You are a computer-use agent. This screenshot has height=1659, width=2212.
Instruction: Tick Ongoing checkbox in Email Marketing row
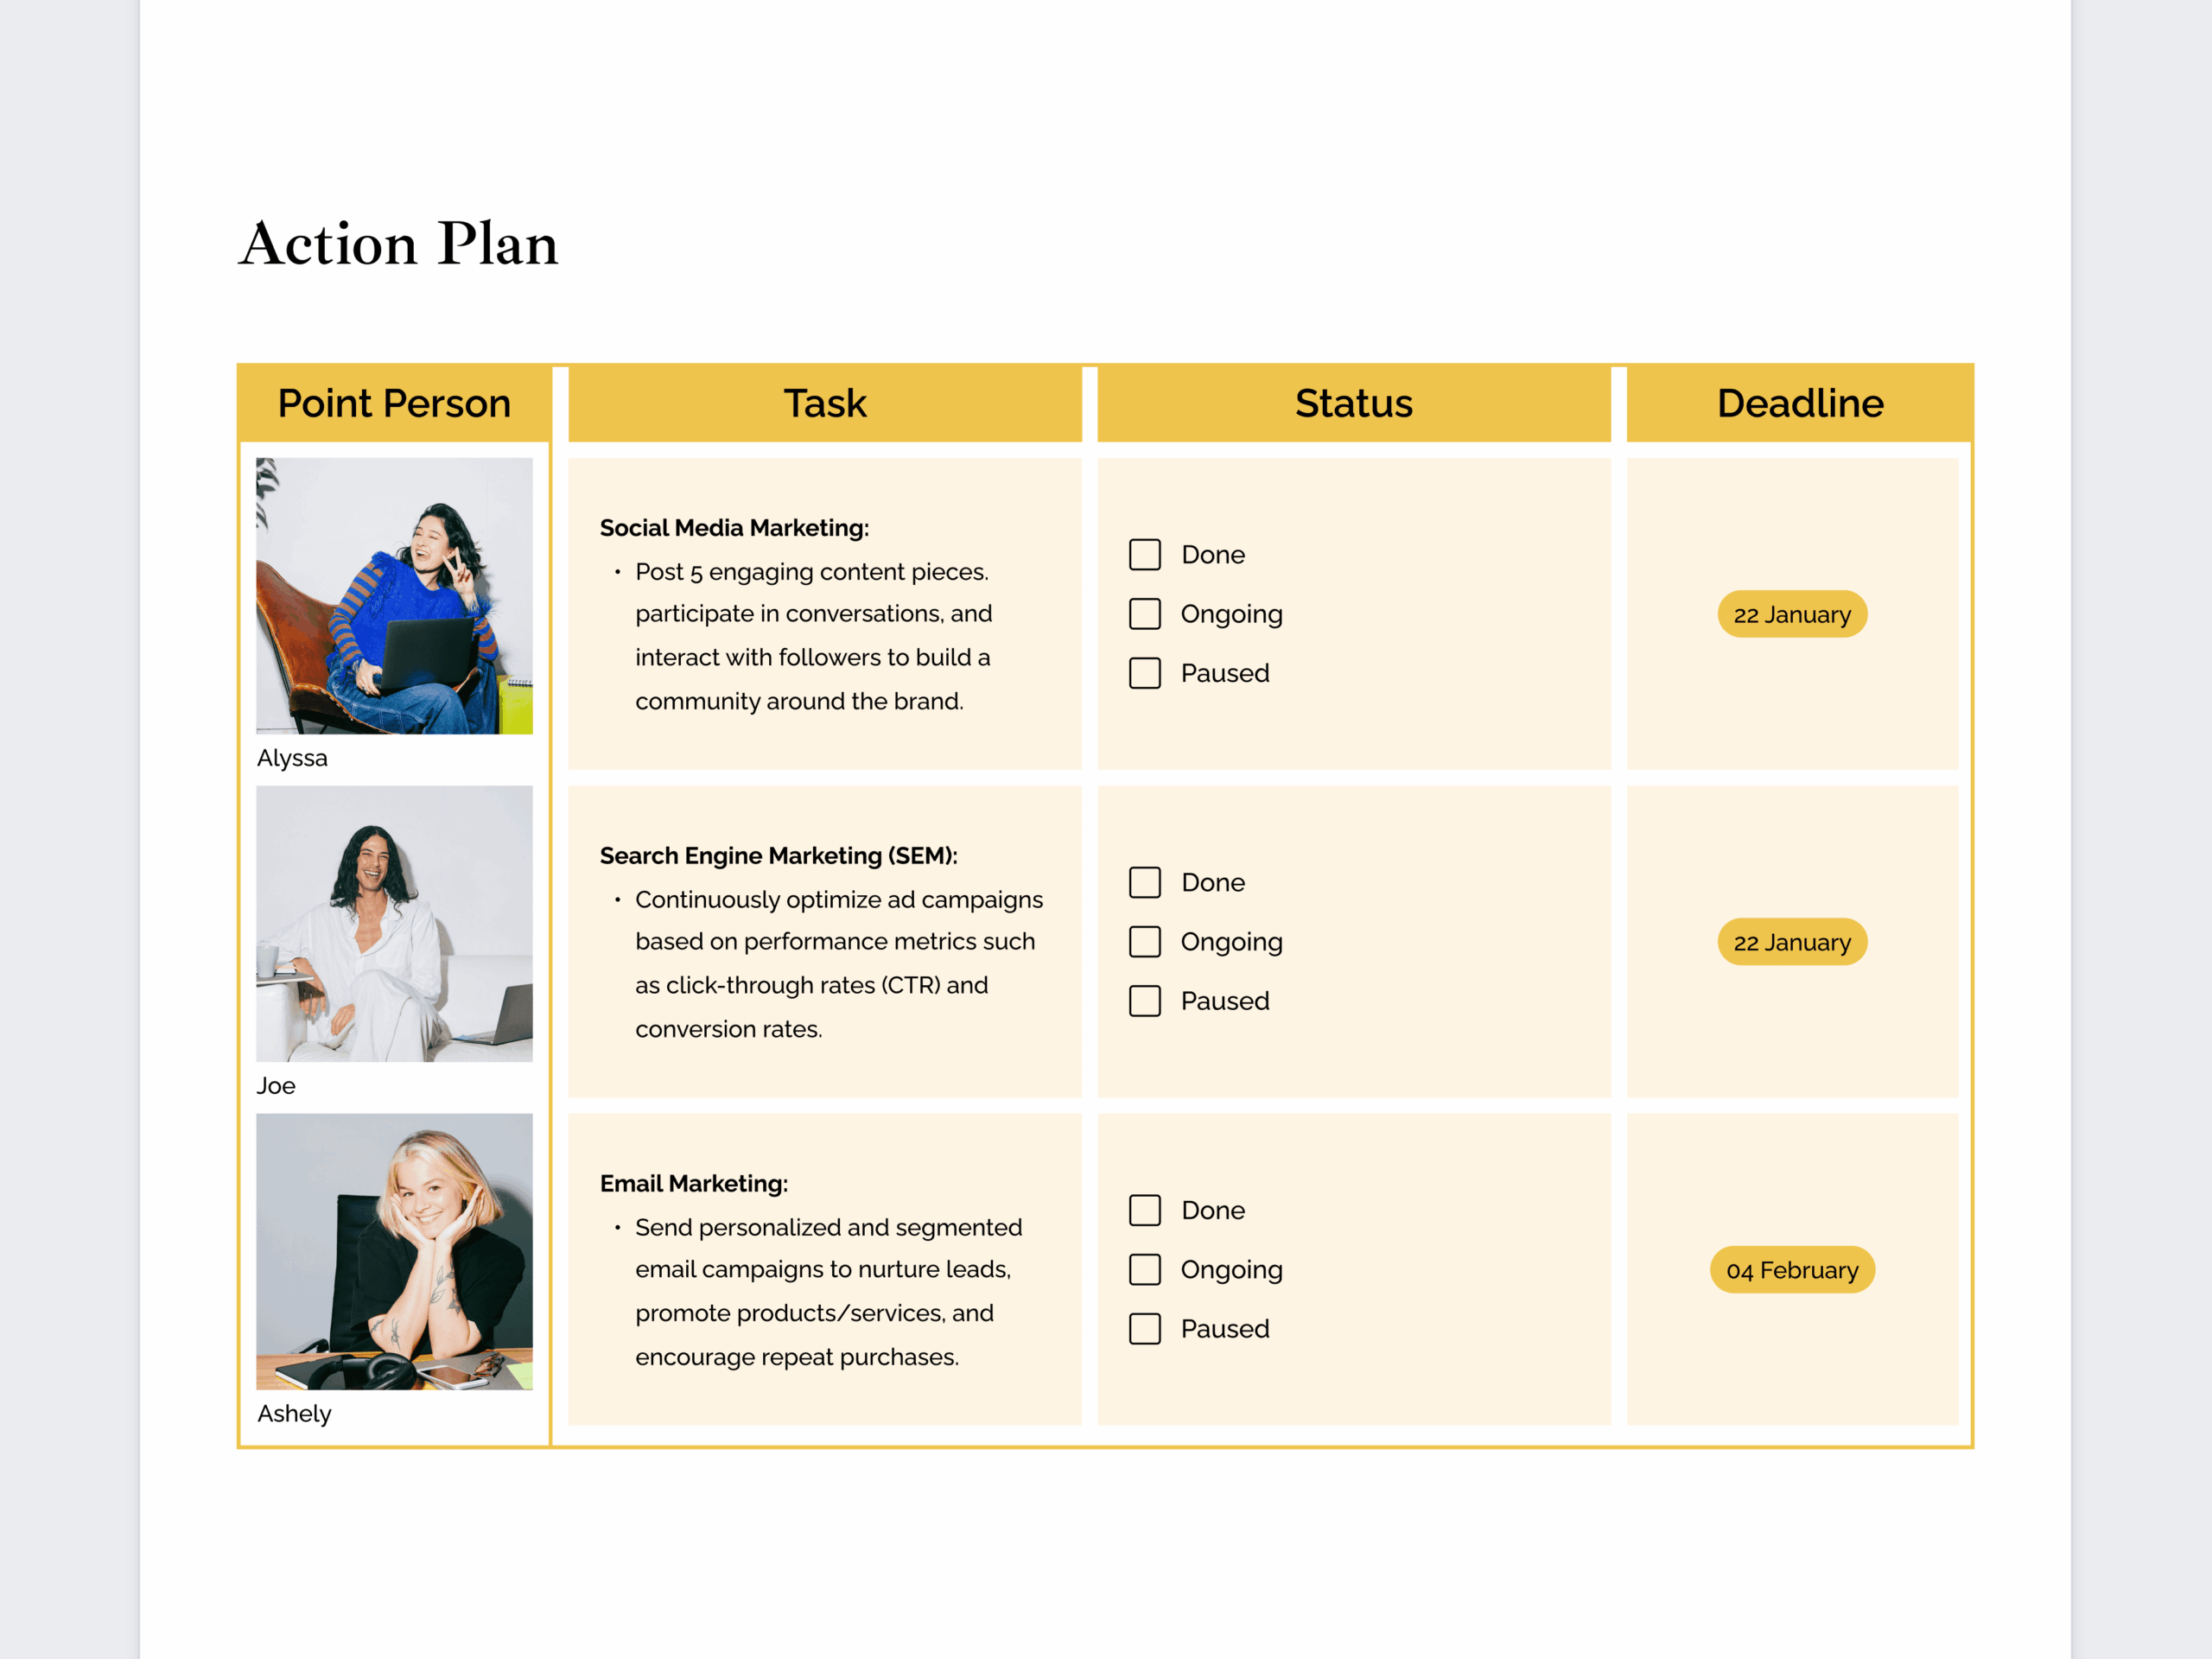click(x=1145, y=1270)
